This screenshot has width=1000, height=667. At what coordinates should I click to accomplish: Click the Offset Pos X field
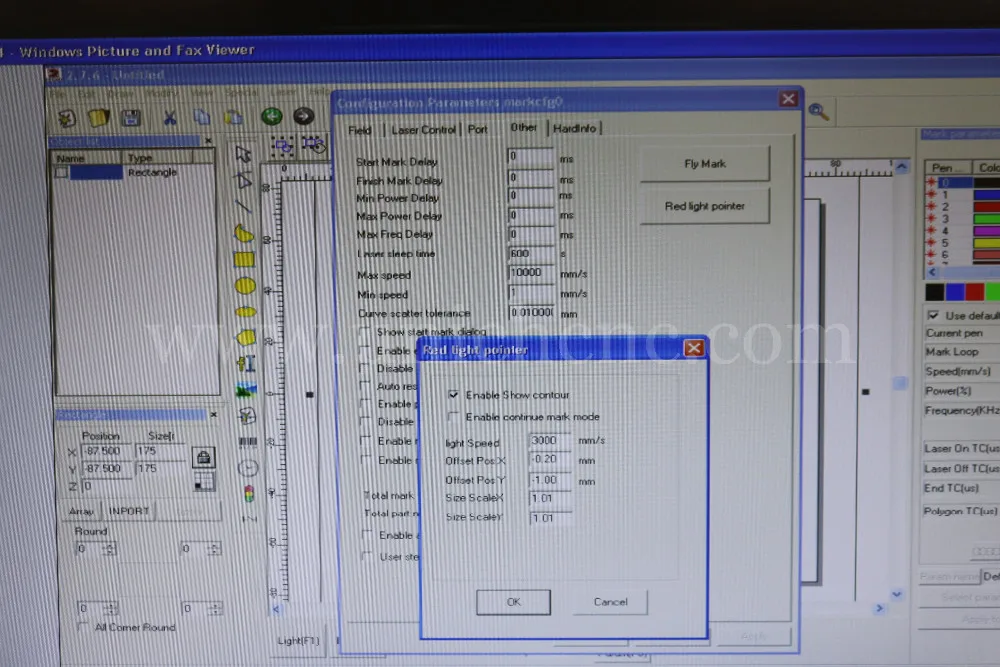(550, 460)
